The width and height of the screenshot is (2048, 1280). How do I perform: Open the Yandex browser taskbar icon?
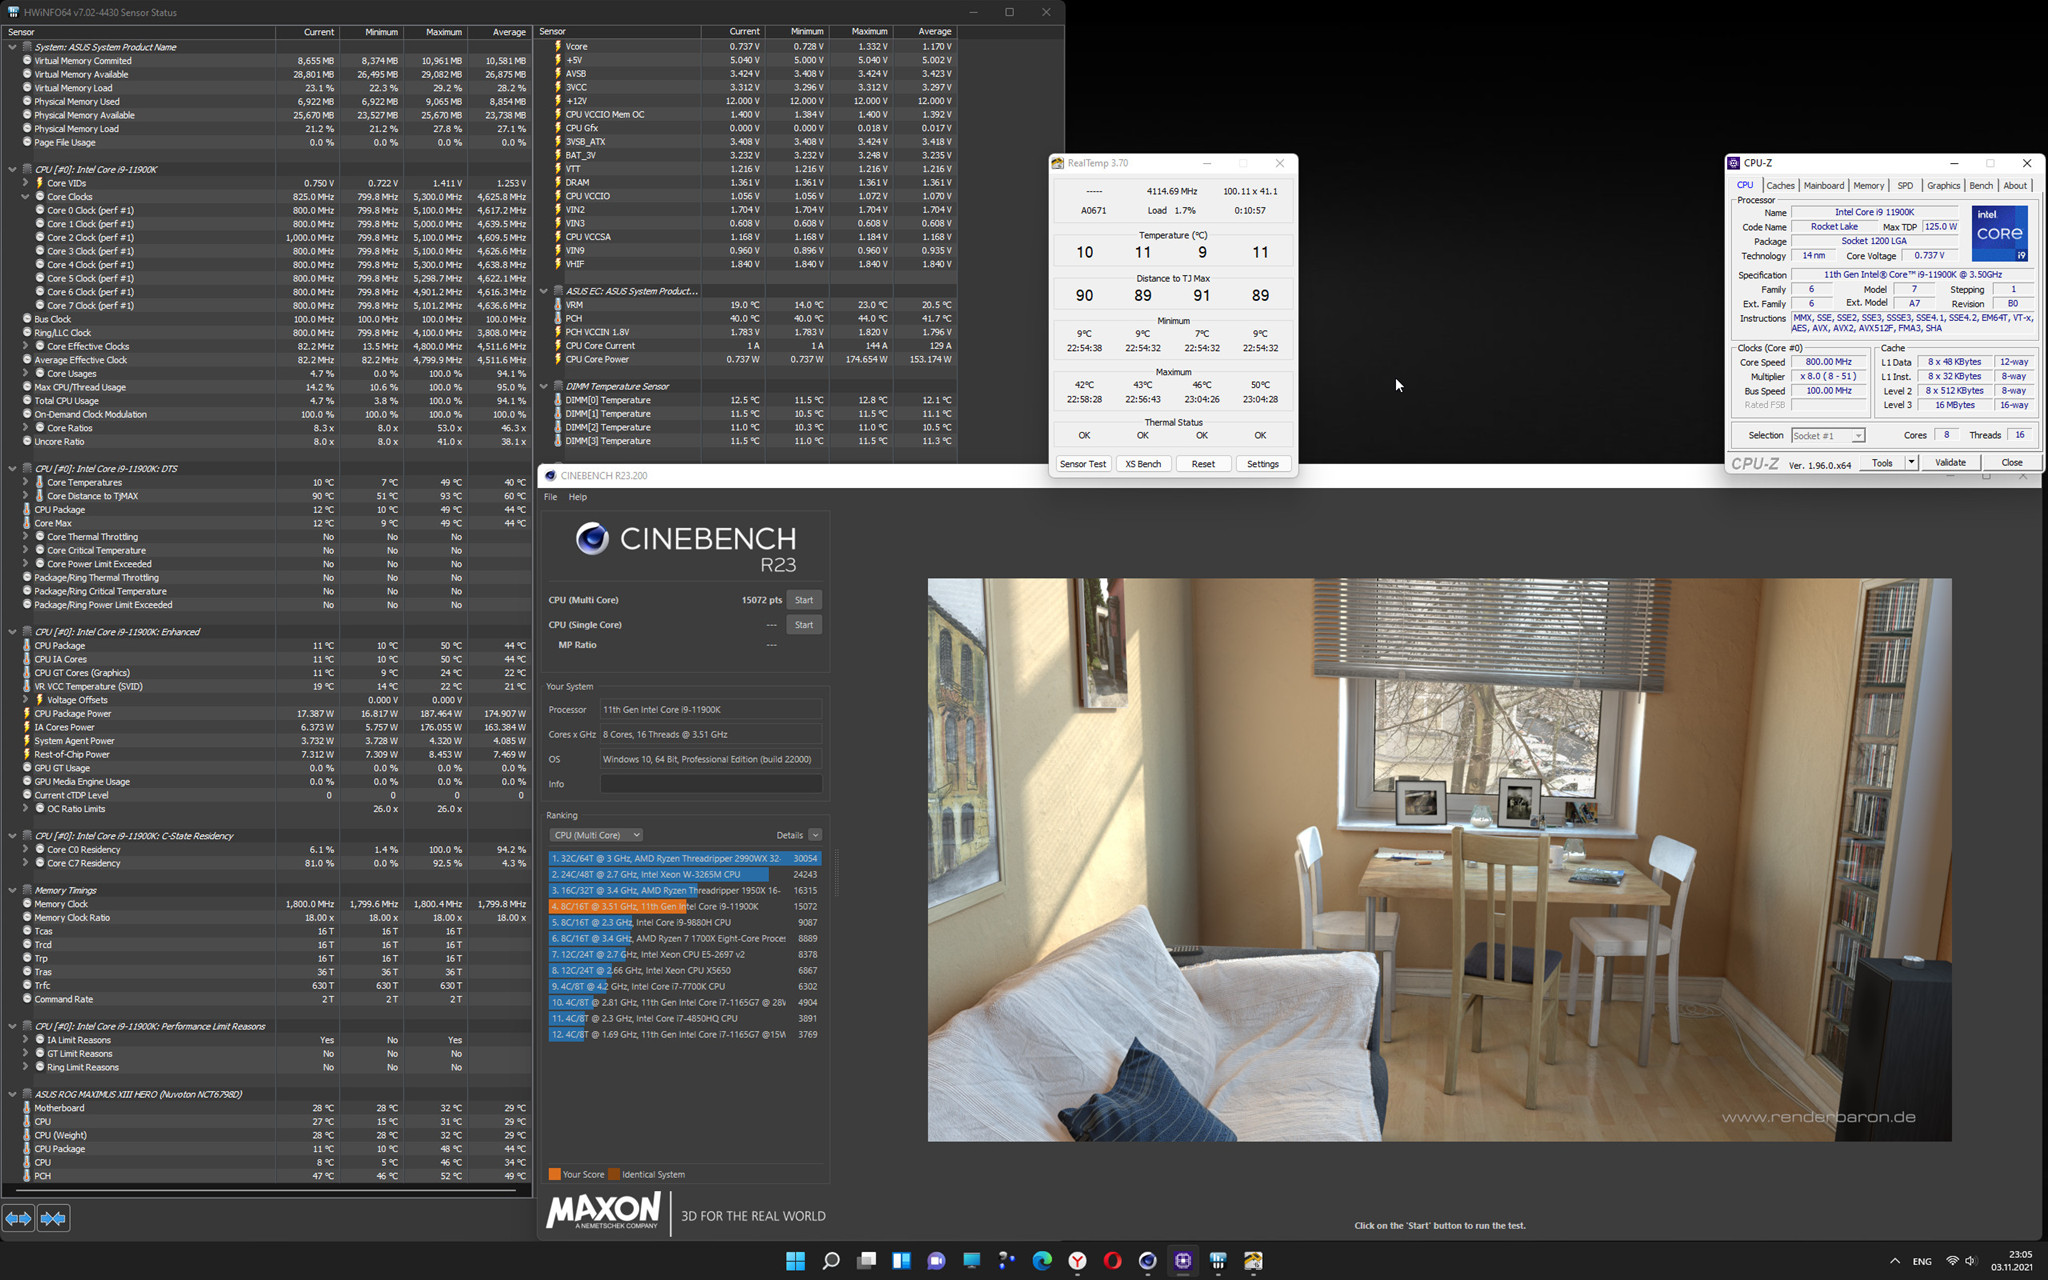click(1077, 1261)
